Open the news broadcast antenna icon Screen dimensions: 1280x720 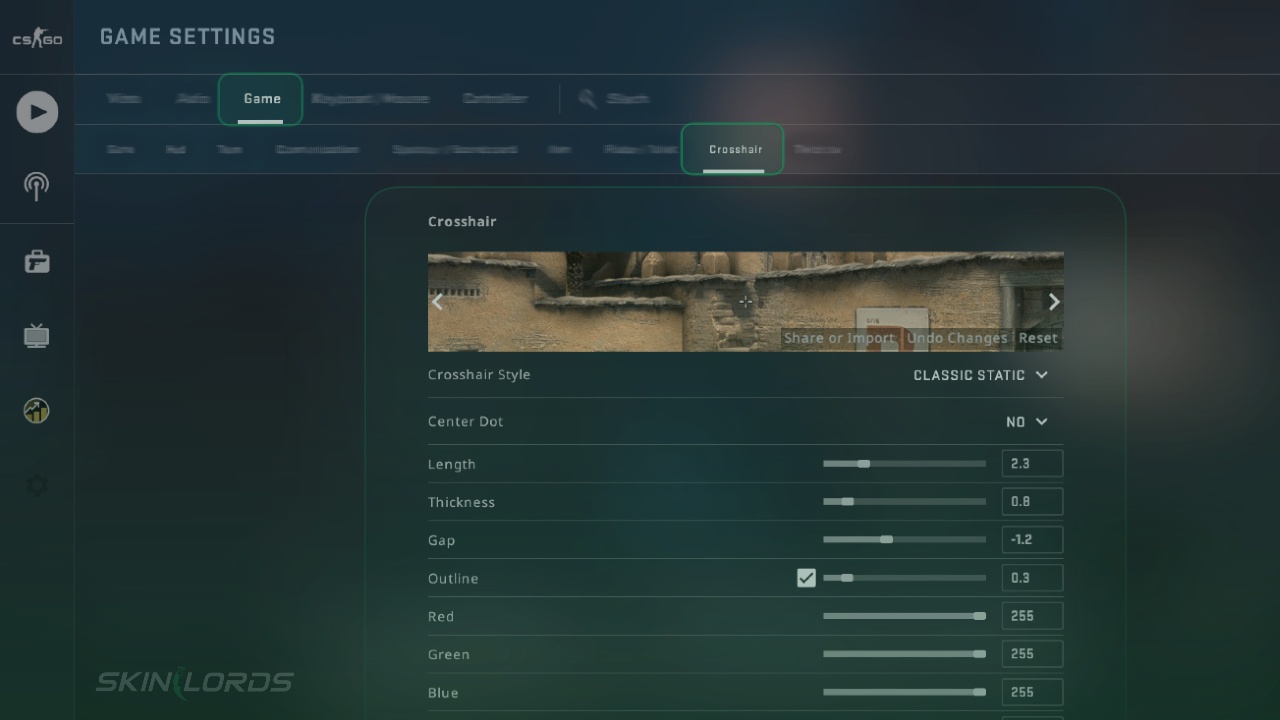point(37,186)
